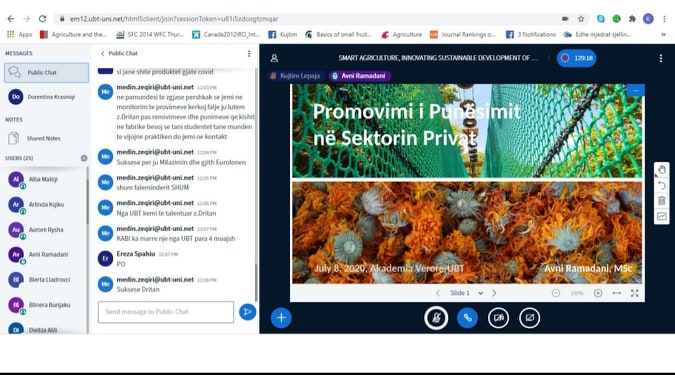Viewport: 675px width, 375px height.
Task: Toggle the user list panel icon
Action: (274, 58)
